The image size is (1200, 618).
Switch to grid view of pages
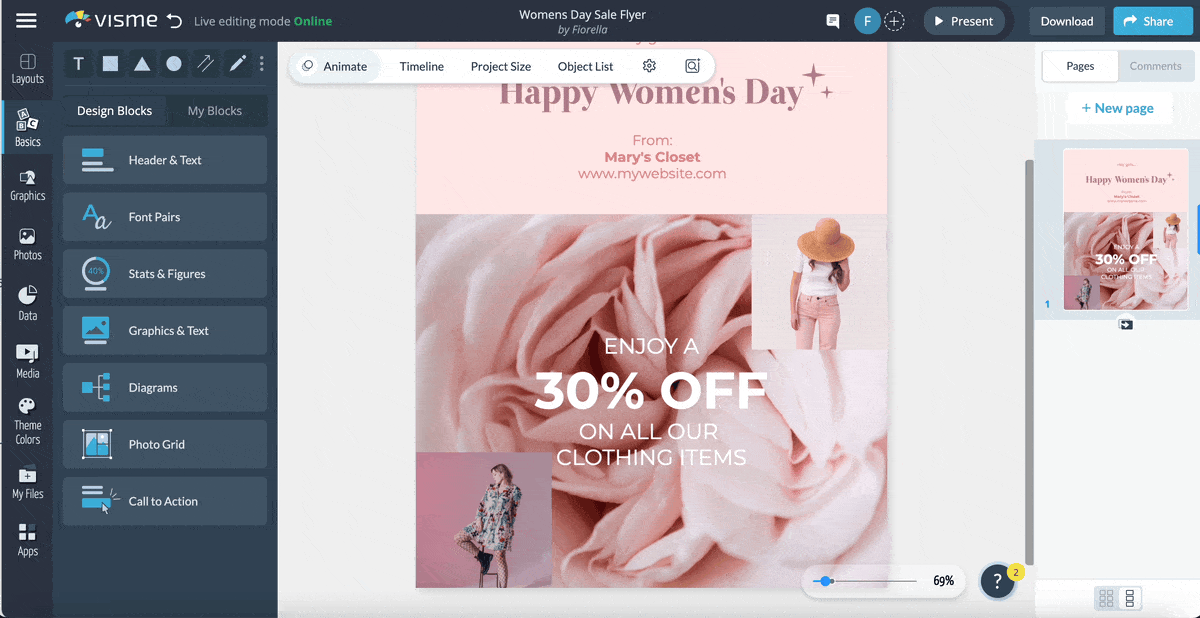1106,598
